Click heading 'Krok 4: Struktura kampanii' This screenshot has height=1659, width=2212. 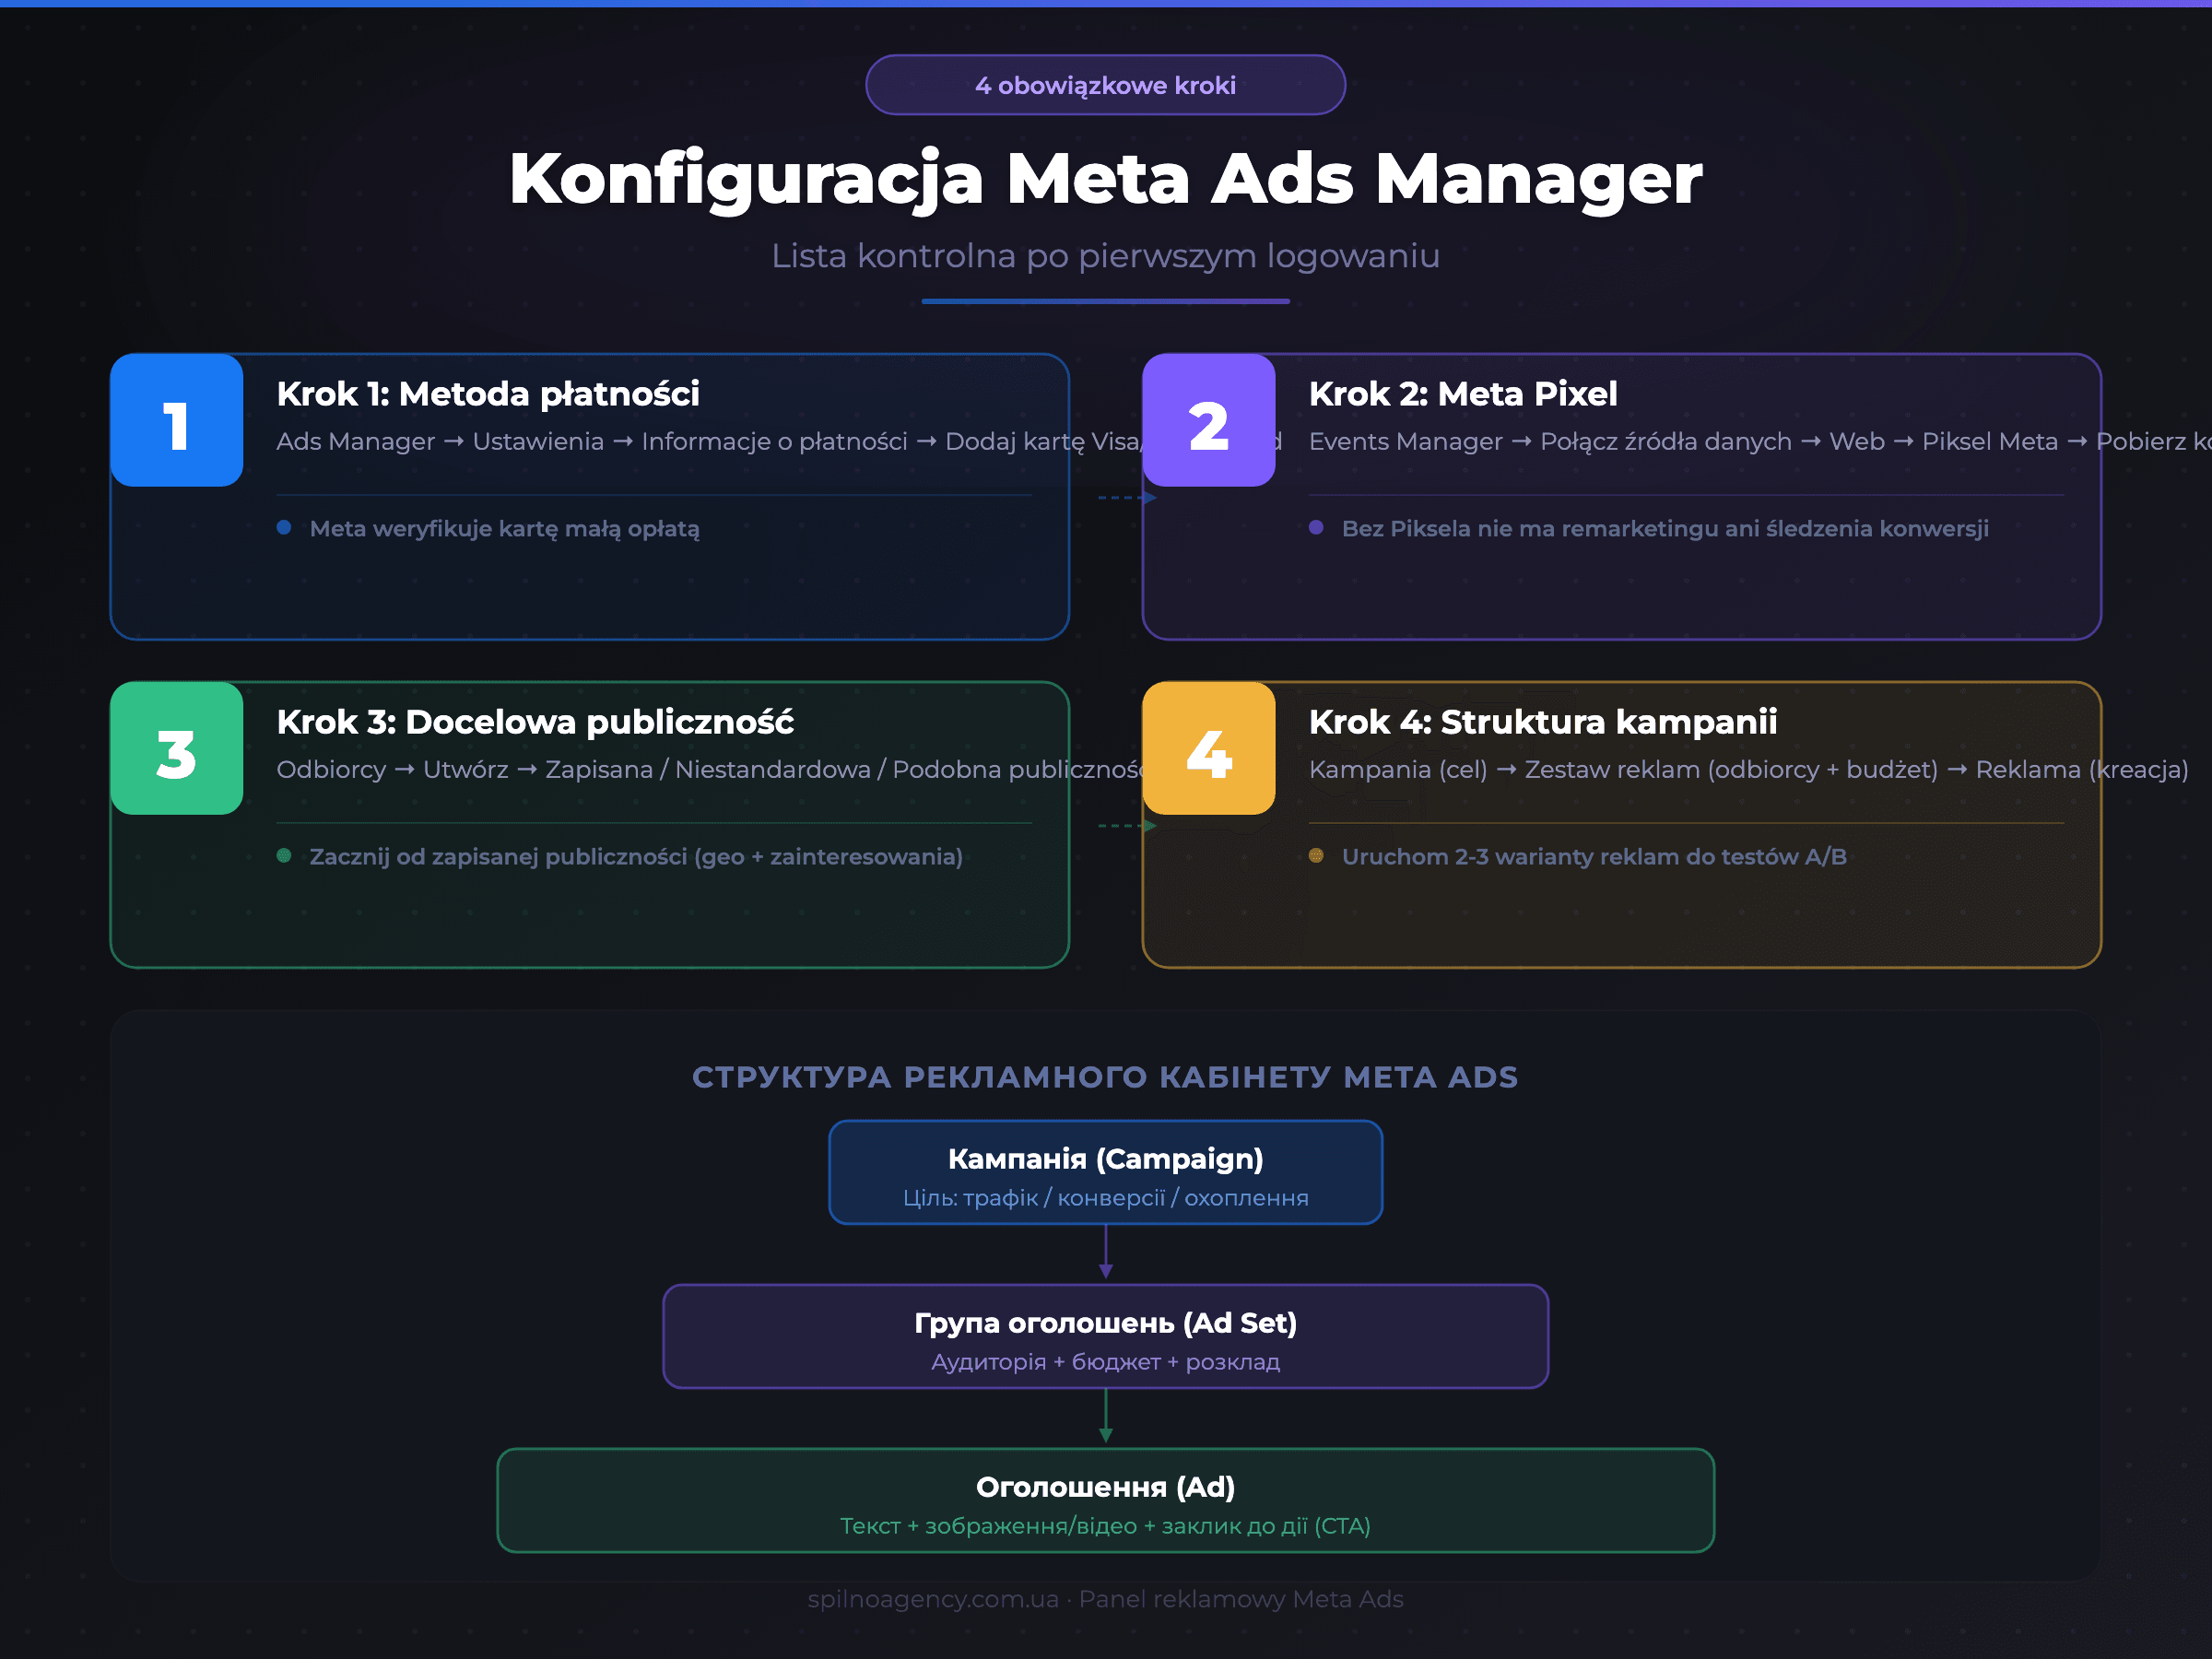coord(1543,722)
